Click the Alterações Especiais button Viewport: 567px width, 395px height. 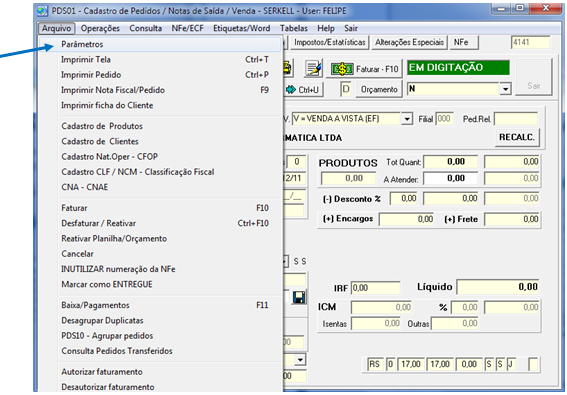click(409, 42)
